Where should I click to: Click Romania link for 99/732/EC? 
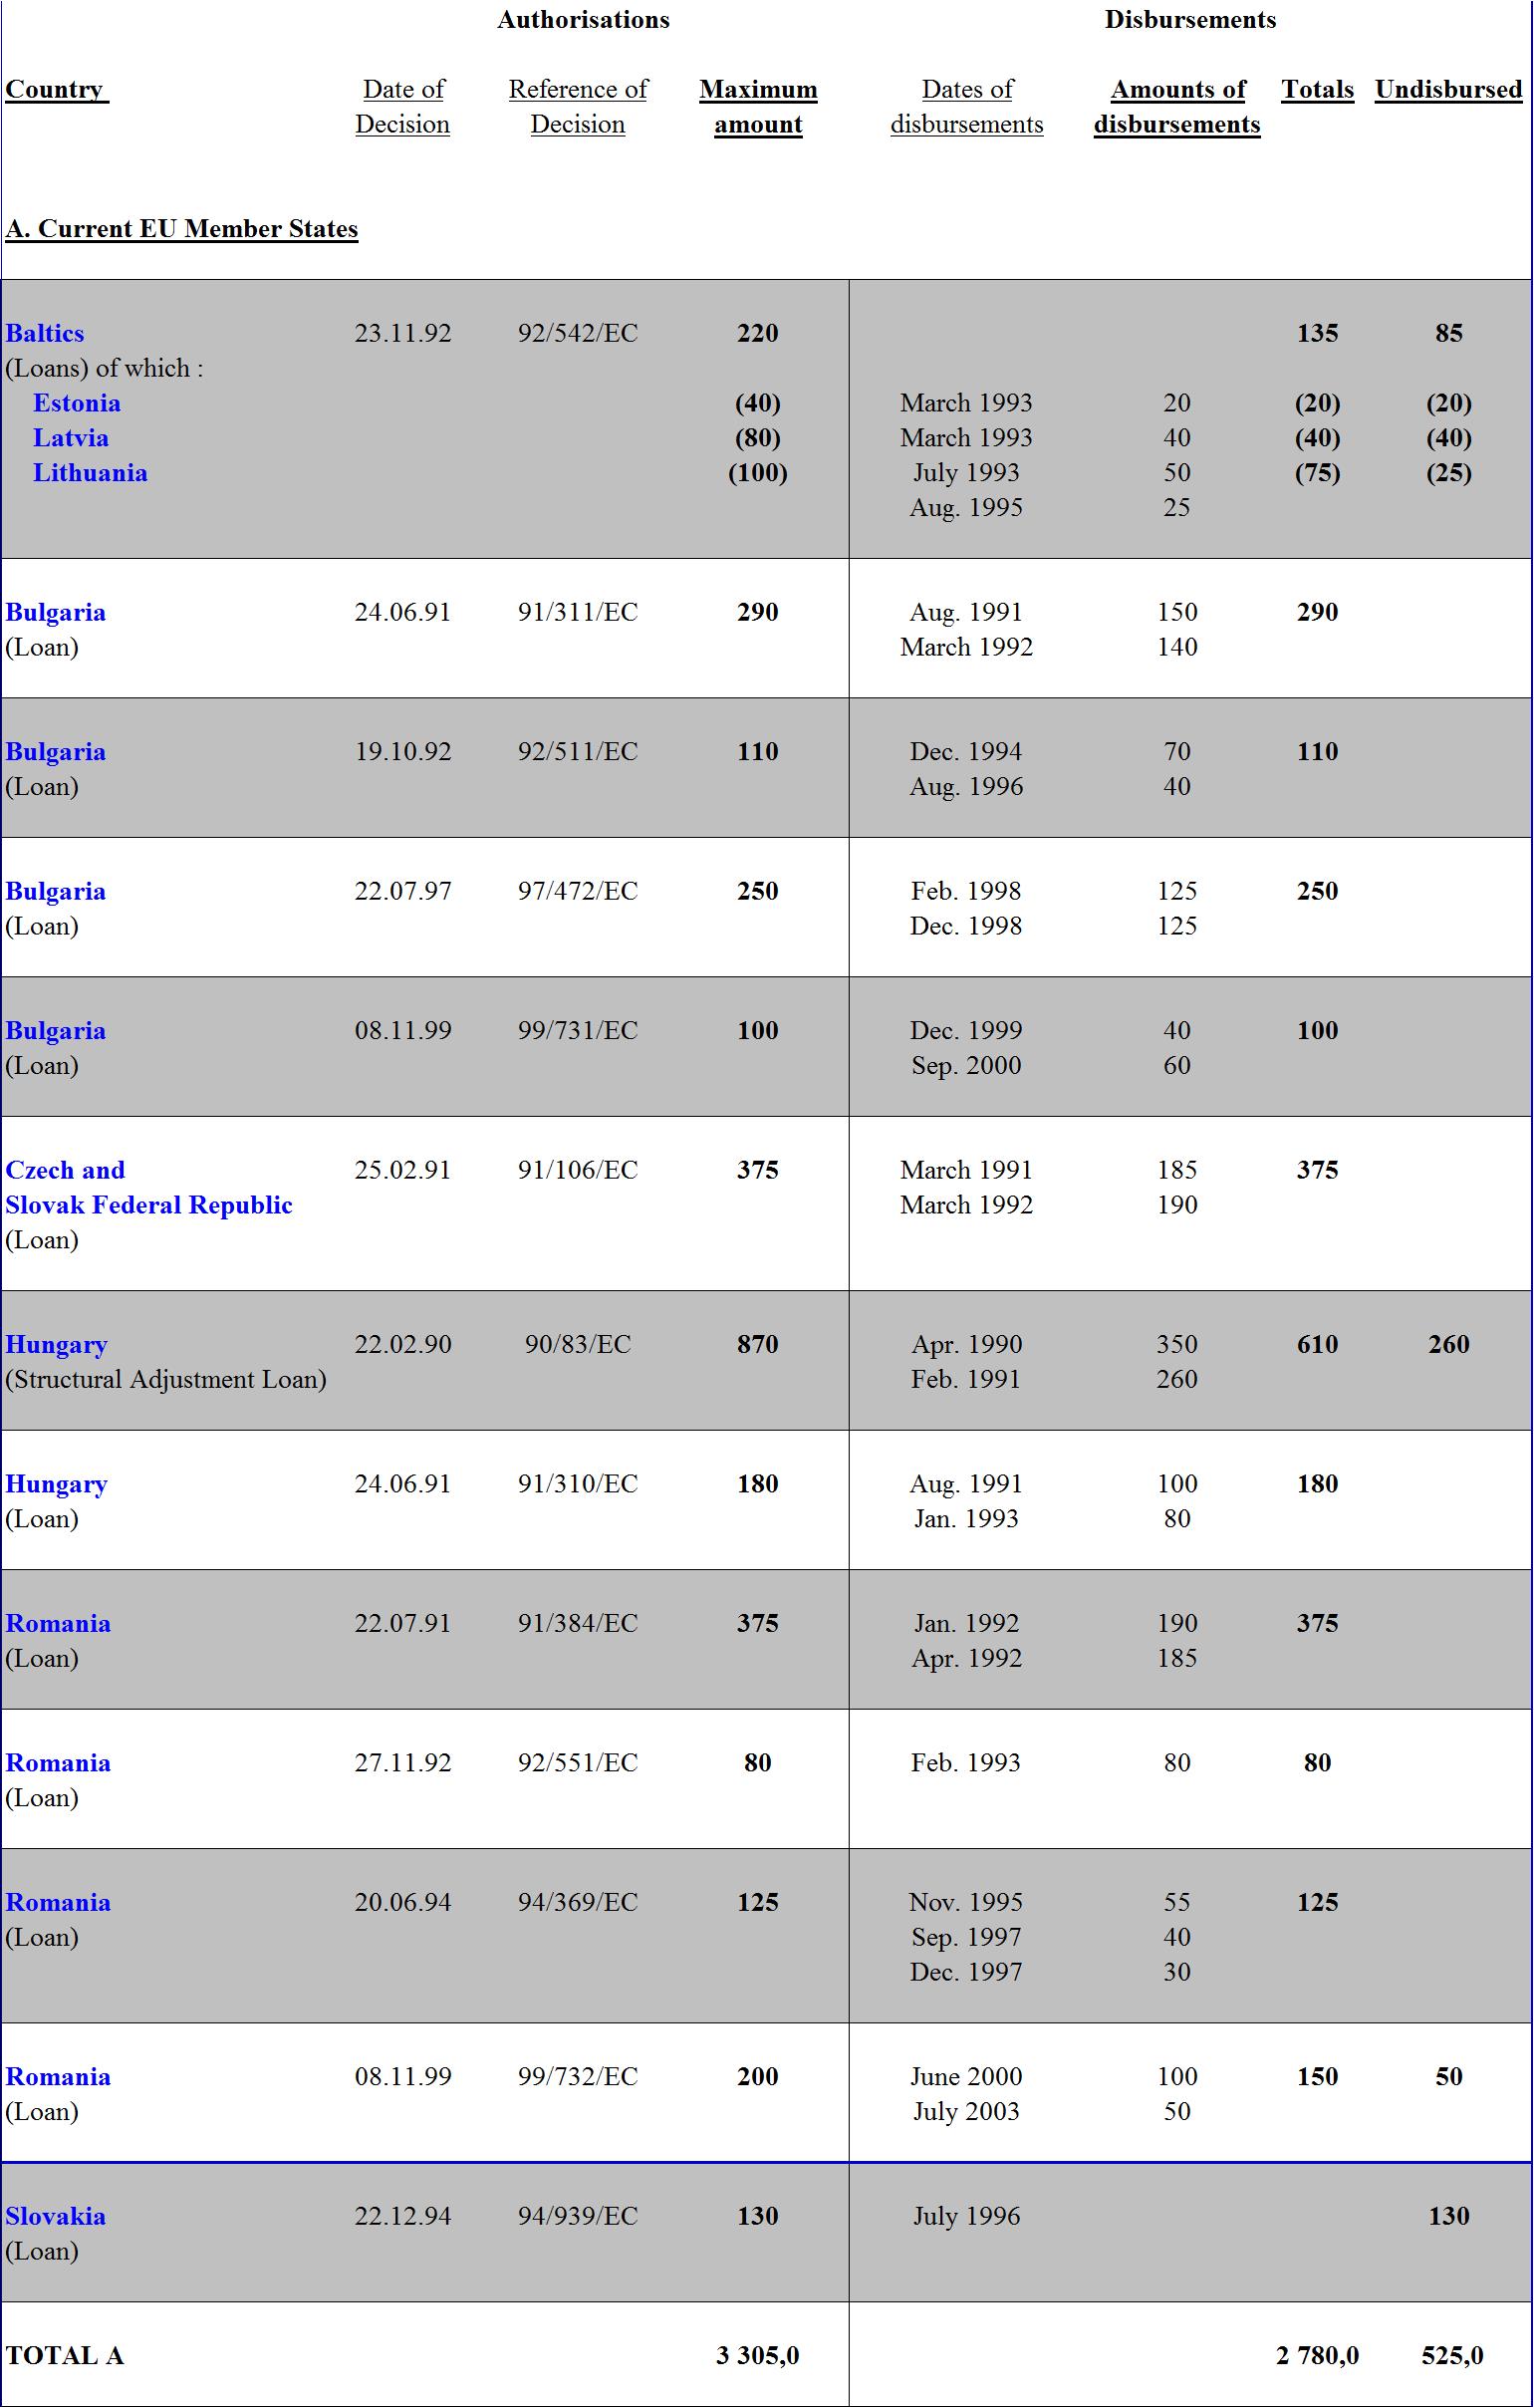pyautogui.click(x=58, y=2077)
